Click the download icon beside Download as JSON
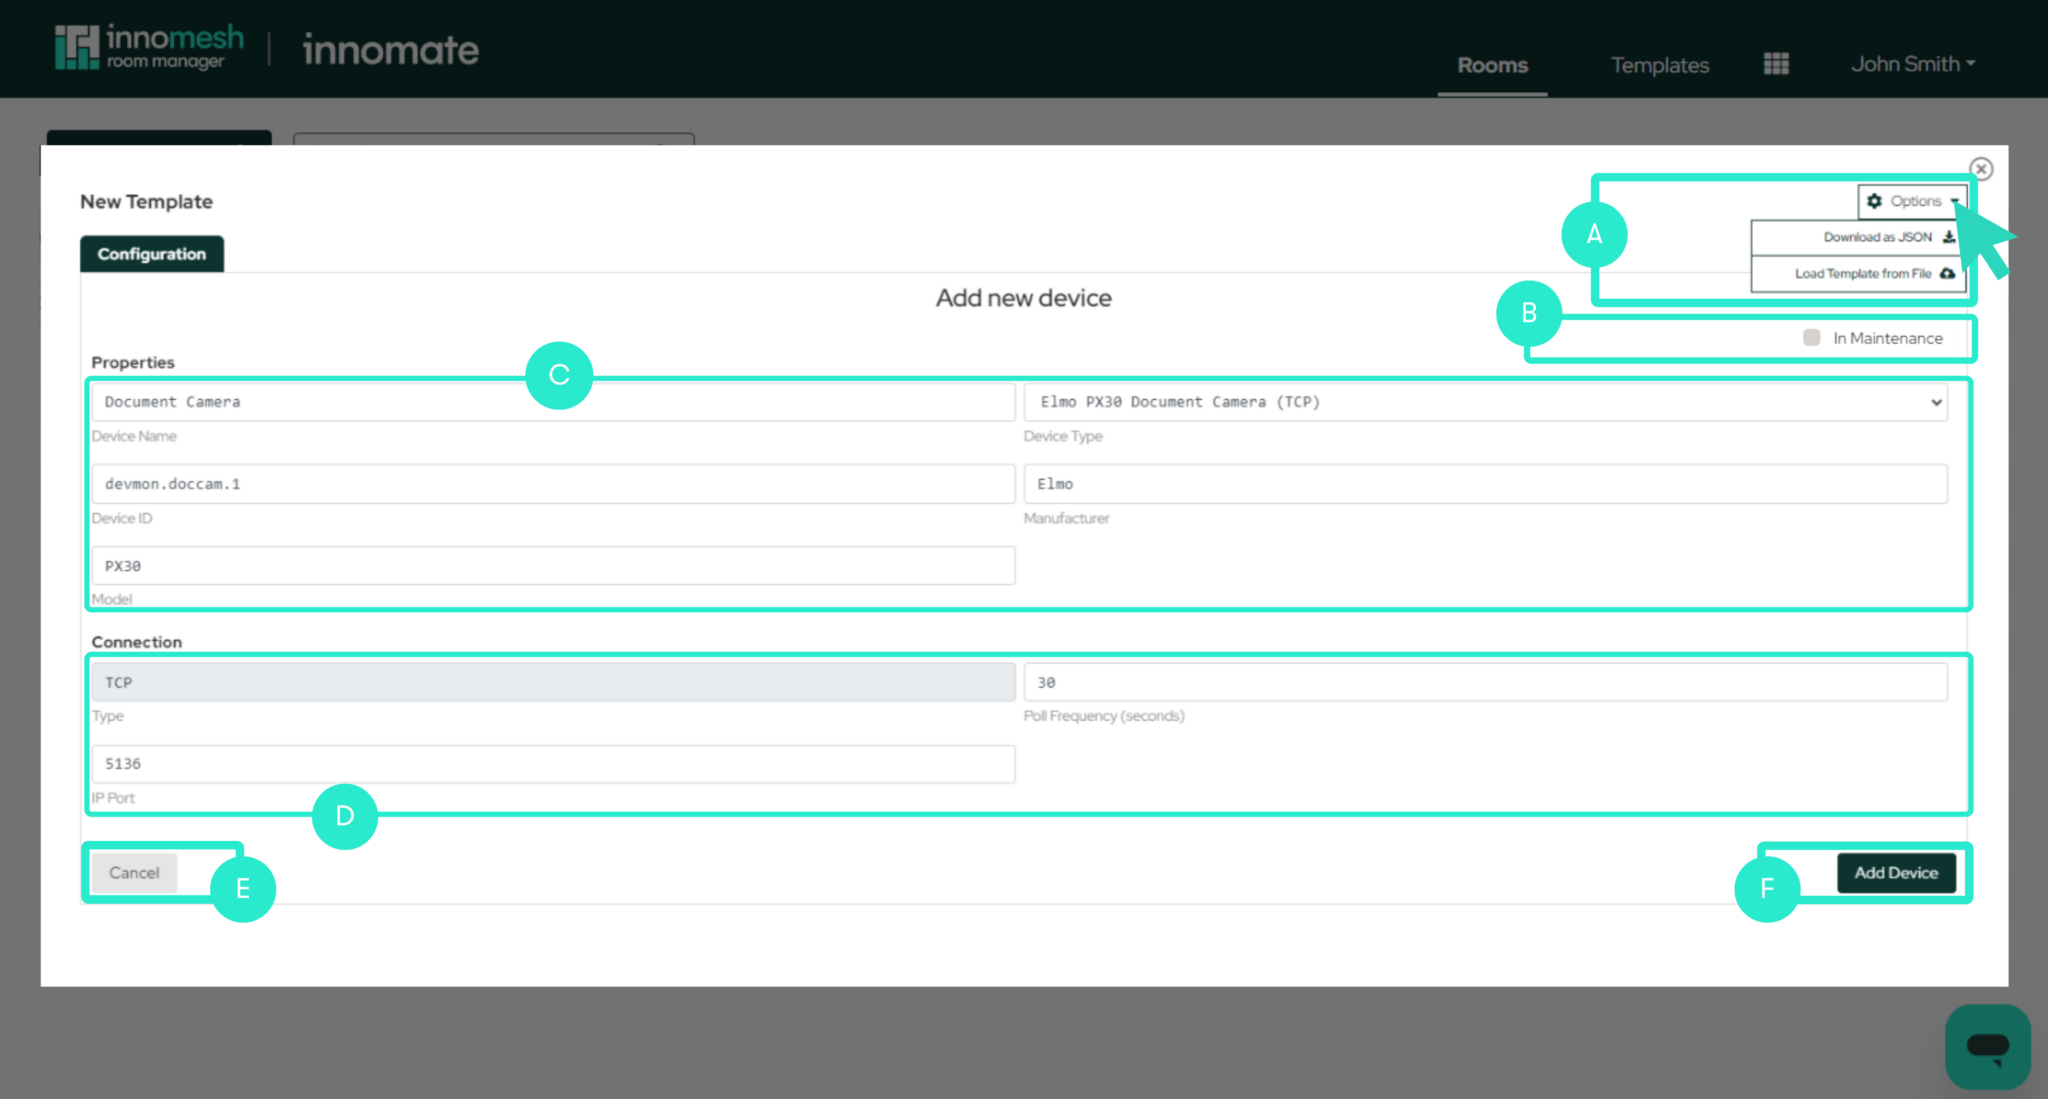This screenshot has width=2048, height=1099. point(1949,237)
